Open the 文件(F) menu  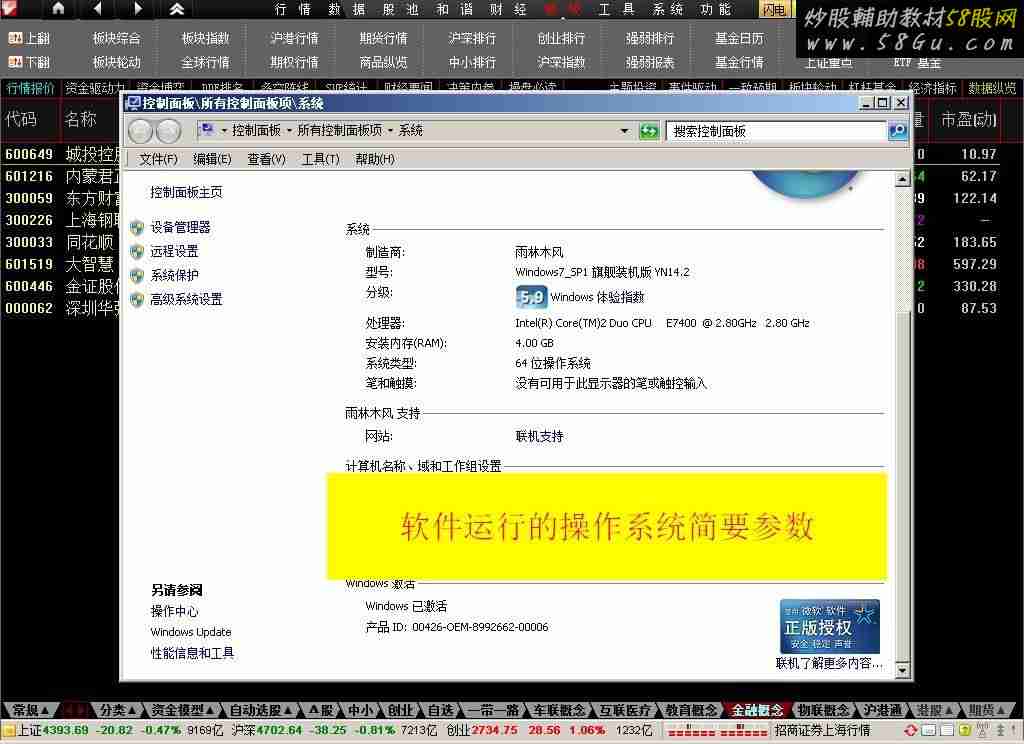click(158, 159)
